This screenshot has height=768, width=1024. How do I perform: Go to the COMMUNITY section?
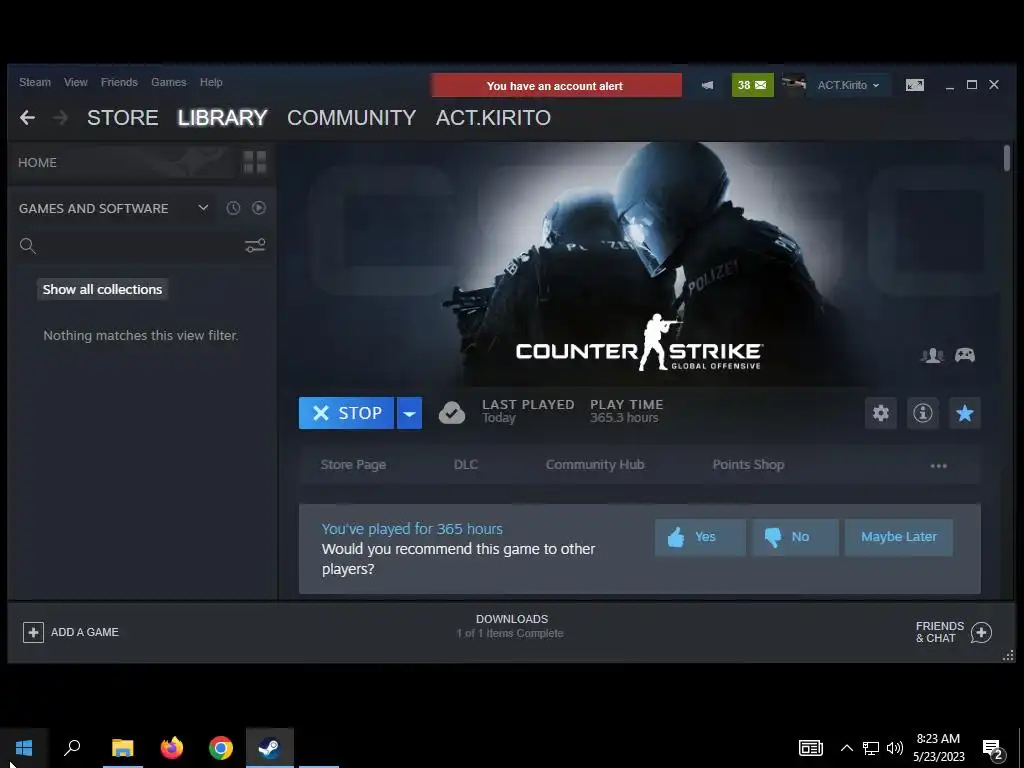[351, 118]
